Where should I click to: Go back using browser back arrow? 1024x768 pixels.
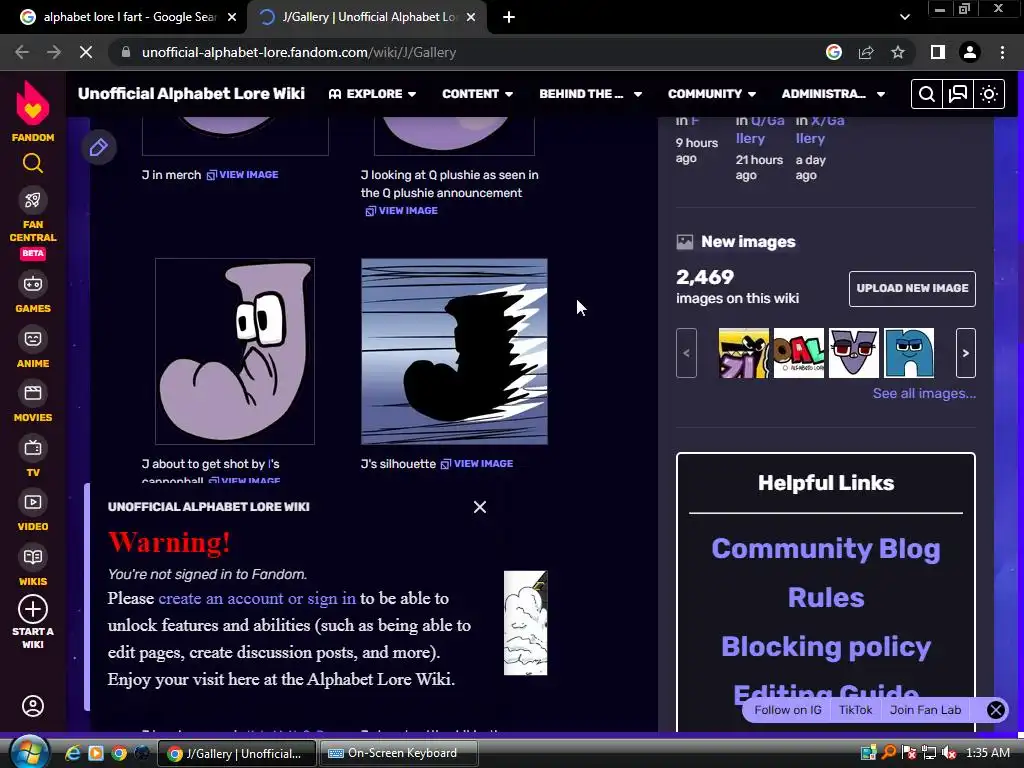point(22,52)
